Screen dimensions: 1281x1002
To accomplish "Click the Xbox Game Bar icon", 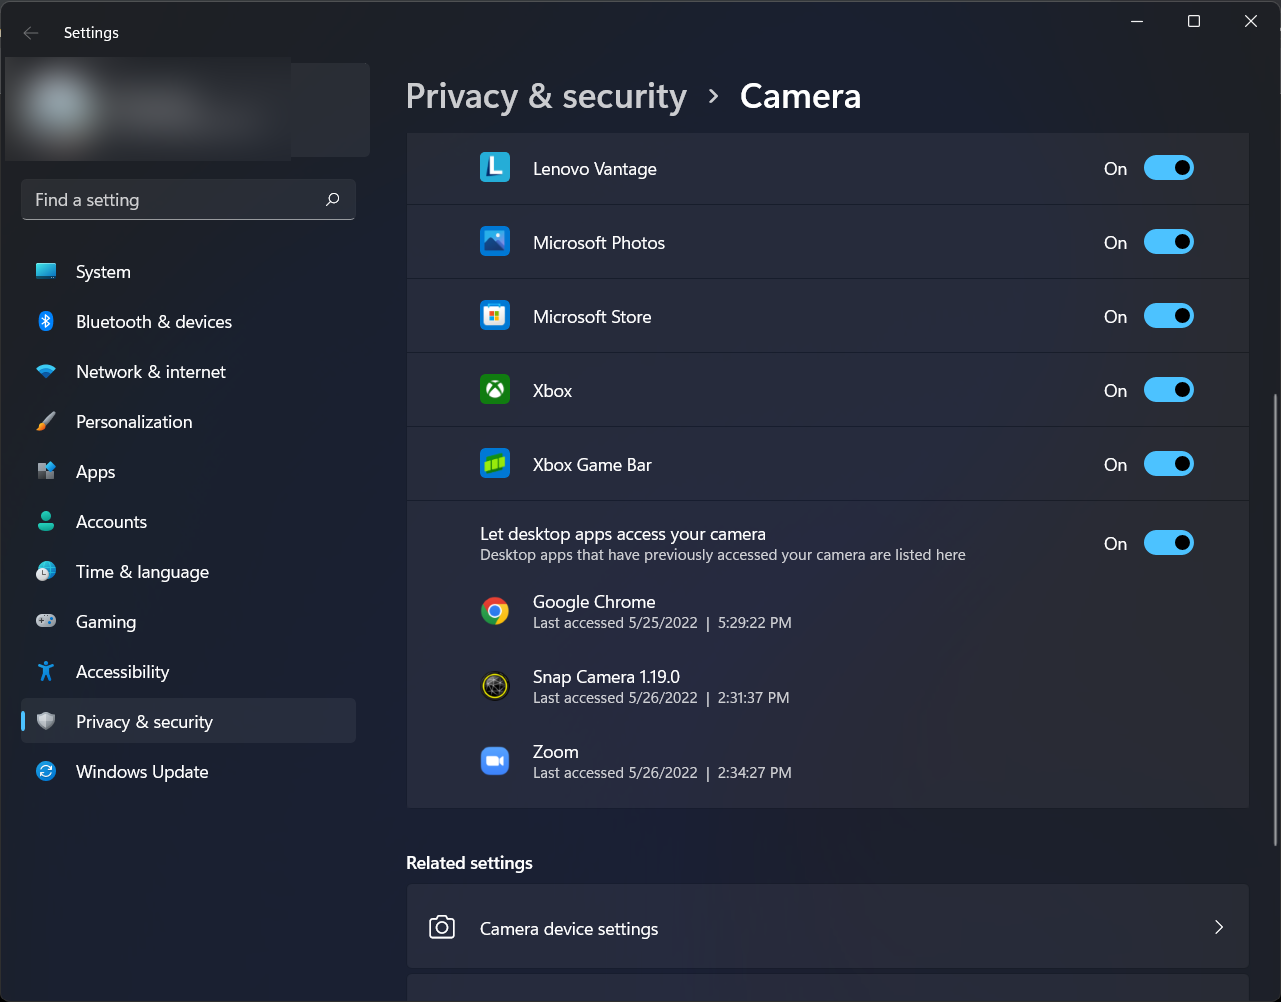I will click(495, 464).
